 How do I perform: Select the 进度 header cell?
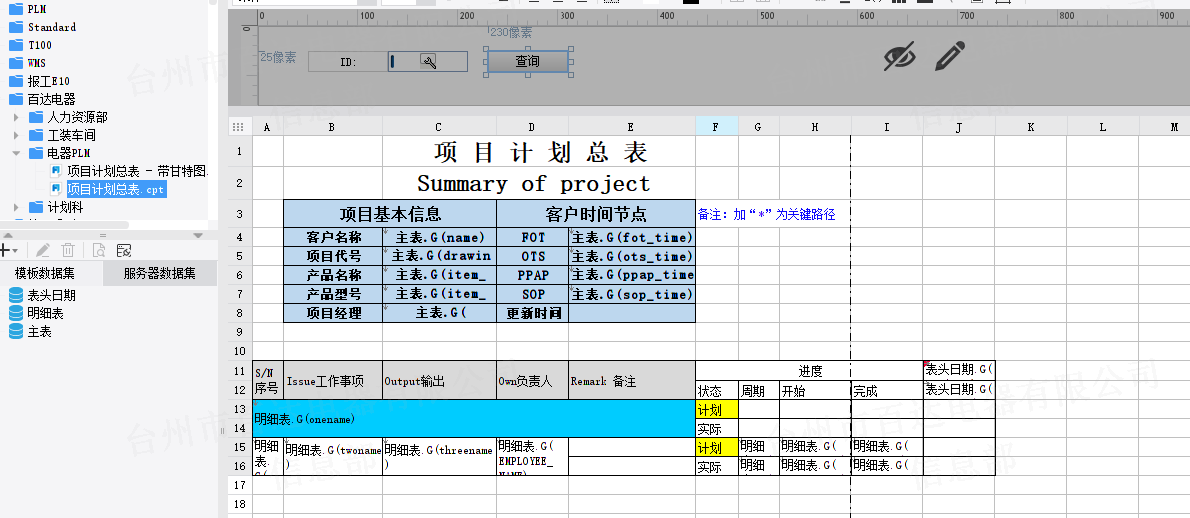point(810,371)
